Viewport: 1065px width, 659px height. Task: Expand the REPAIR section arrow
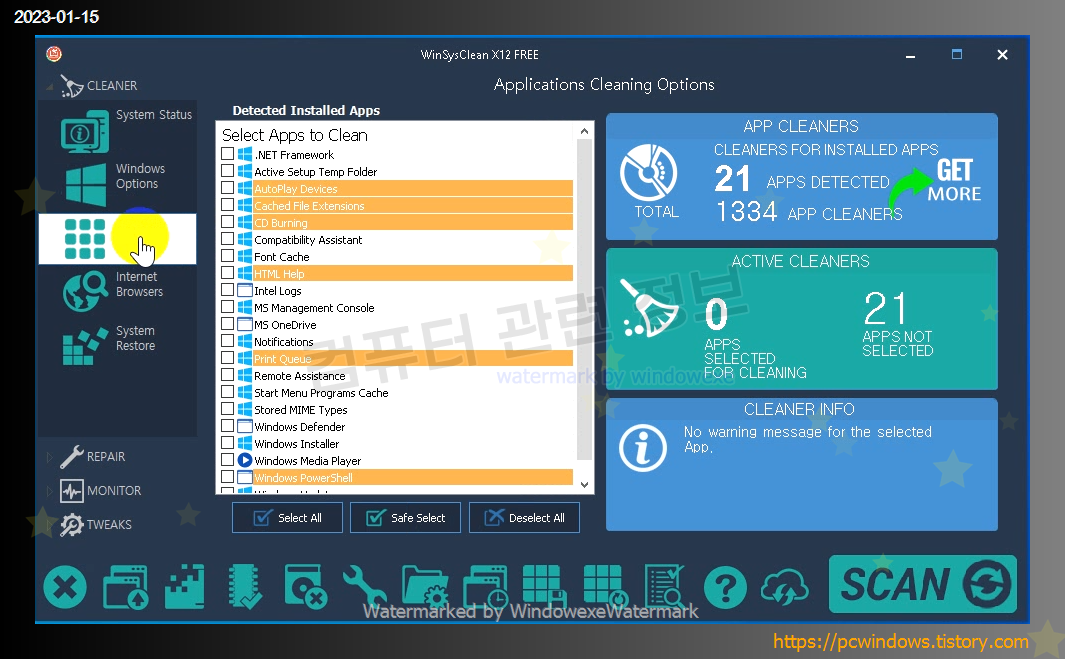click(x=50, y=457)
